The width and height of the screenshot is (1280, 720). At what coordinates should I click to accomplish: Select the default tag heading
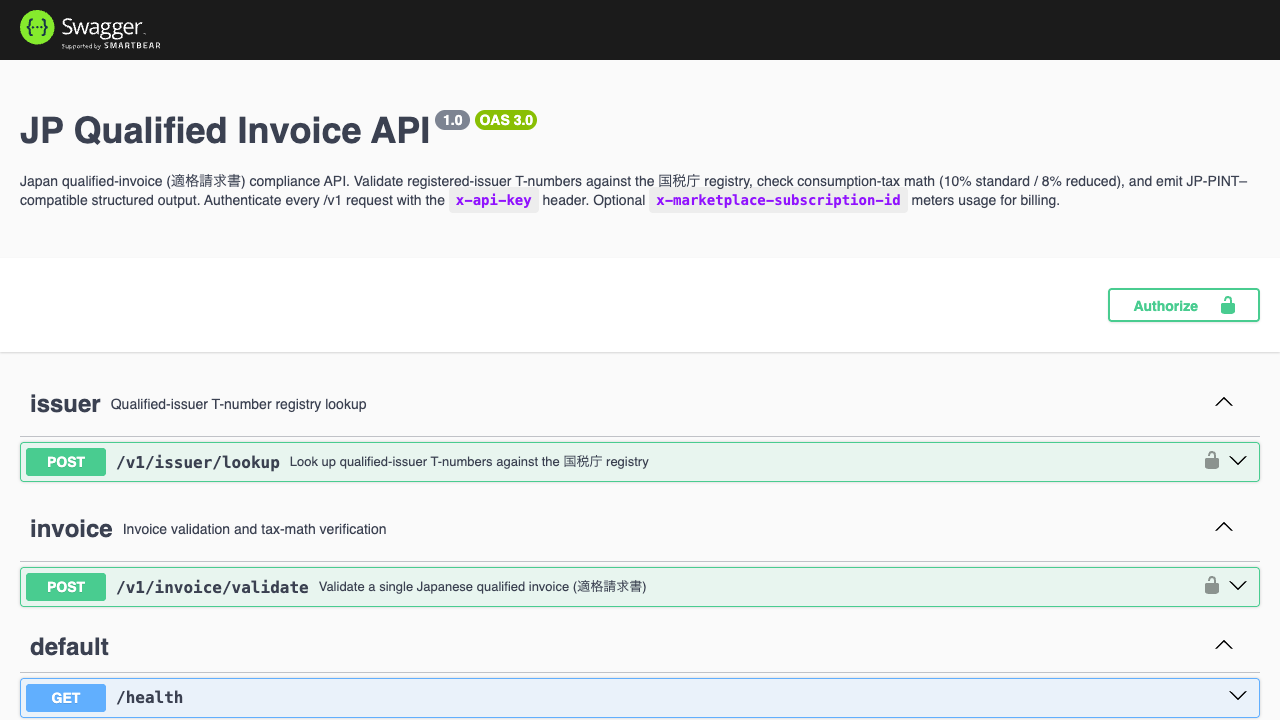coord(69,646)
